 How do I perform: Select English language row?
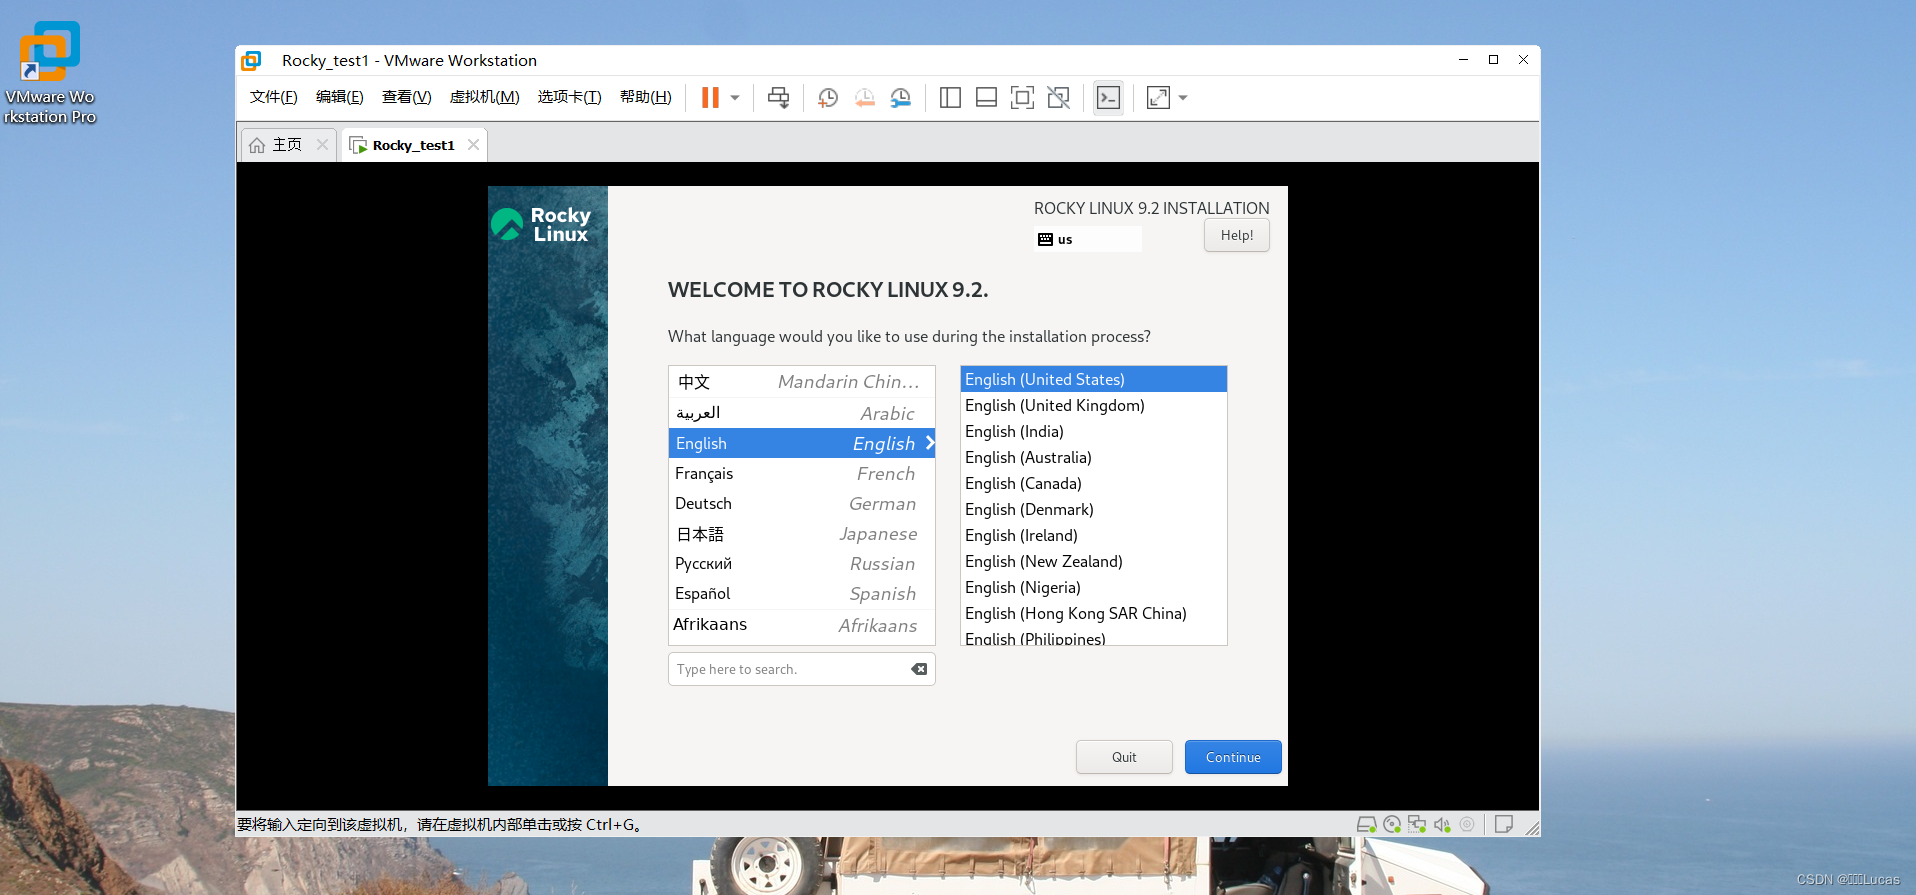[801, 443]
